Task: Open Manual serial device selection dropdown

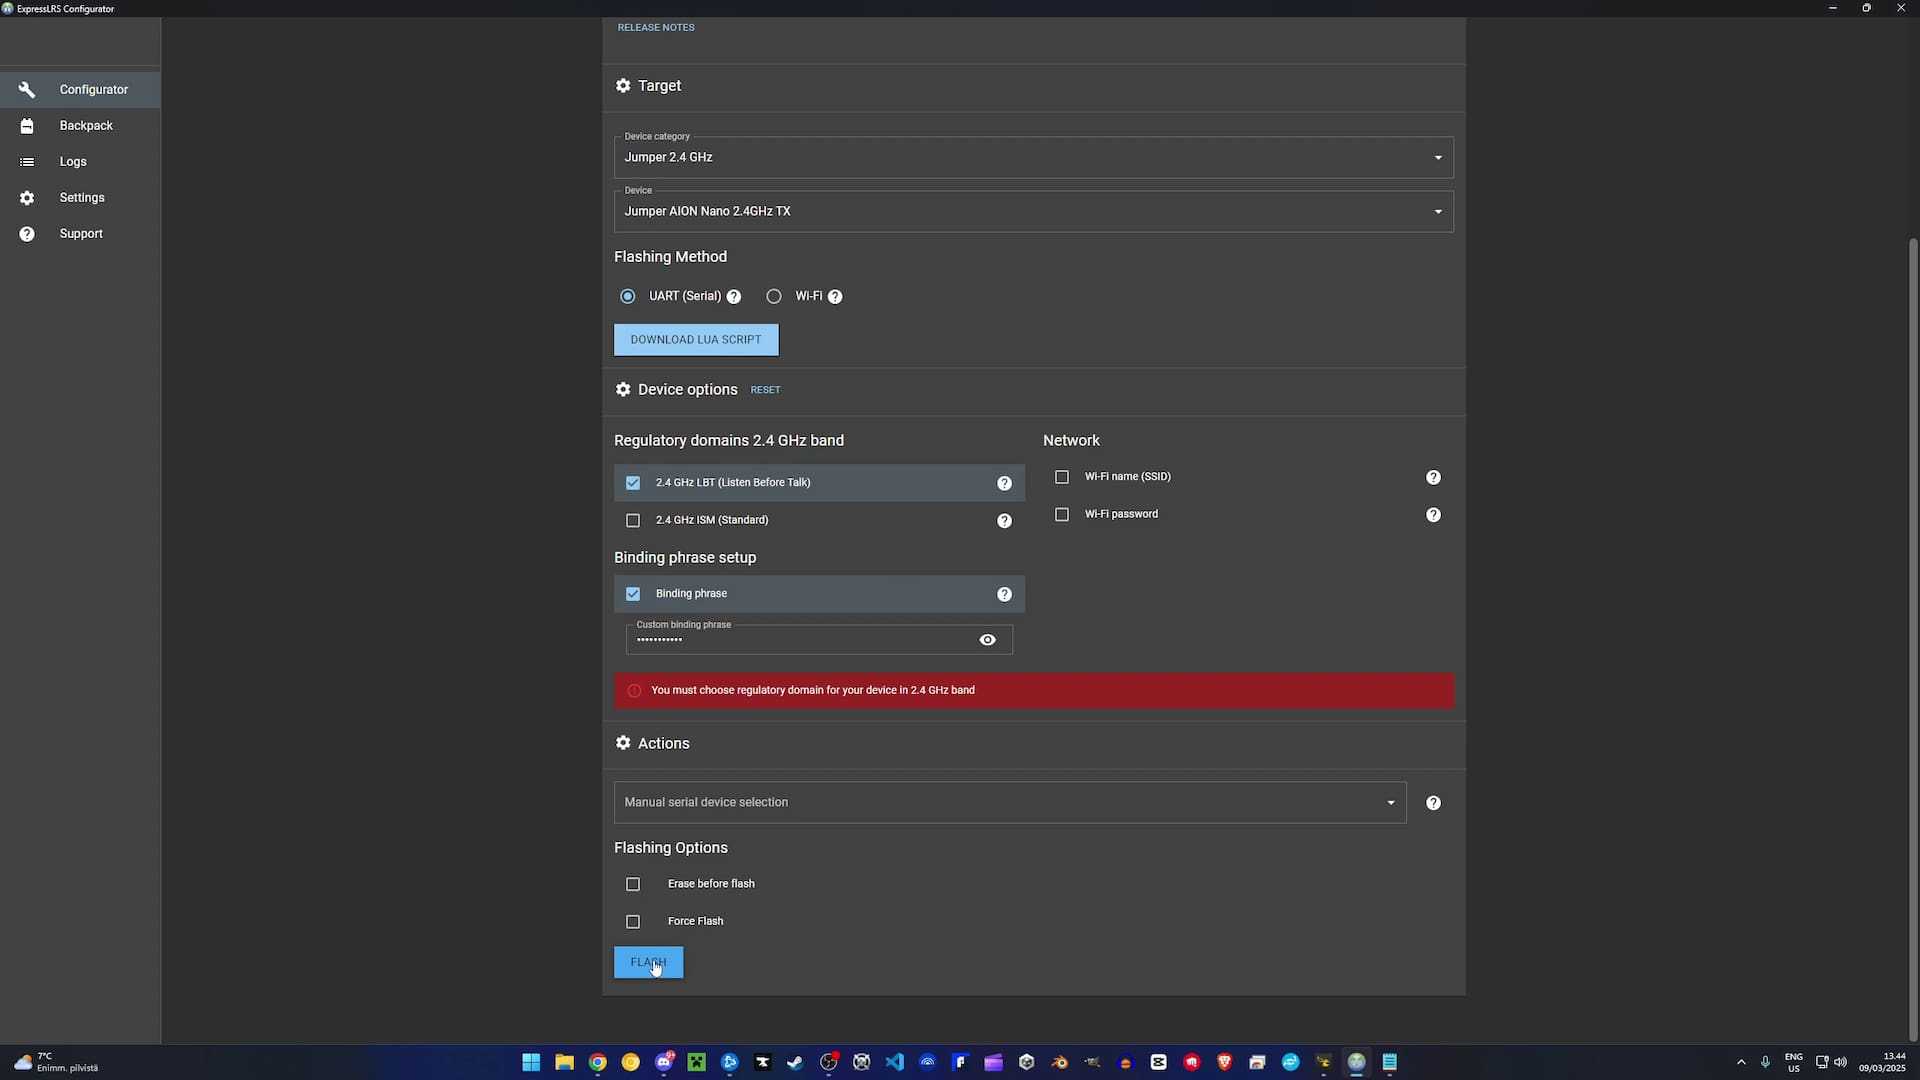Action: 1010,803
